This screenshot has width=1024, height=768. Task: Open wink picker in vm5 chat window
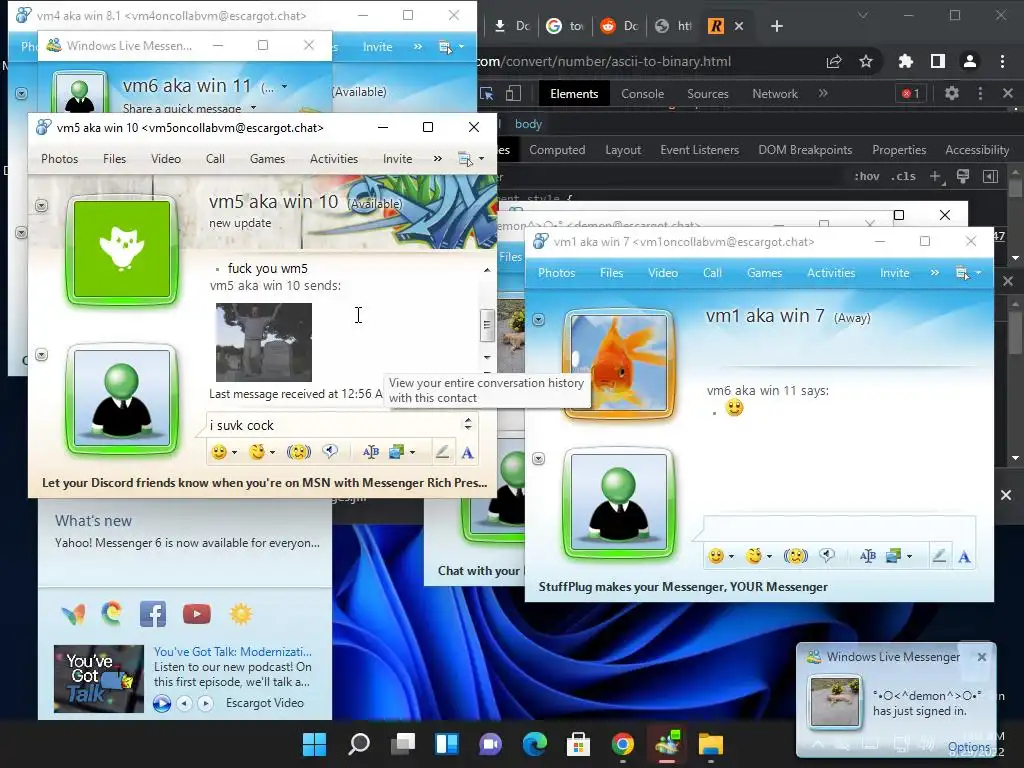(x=257, y=452)
